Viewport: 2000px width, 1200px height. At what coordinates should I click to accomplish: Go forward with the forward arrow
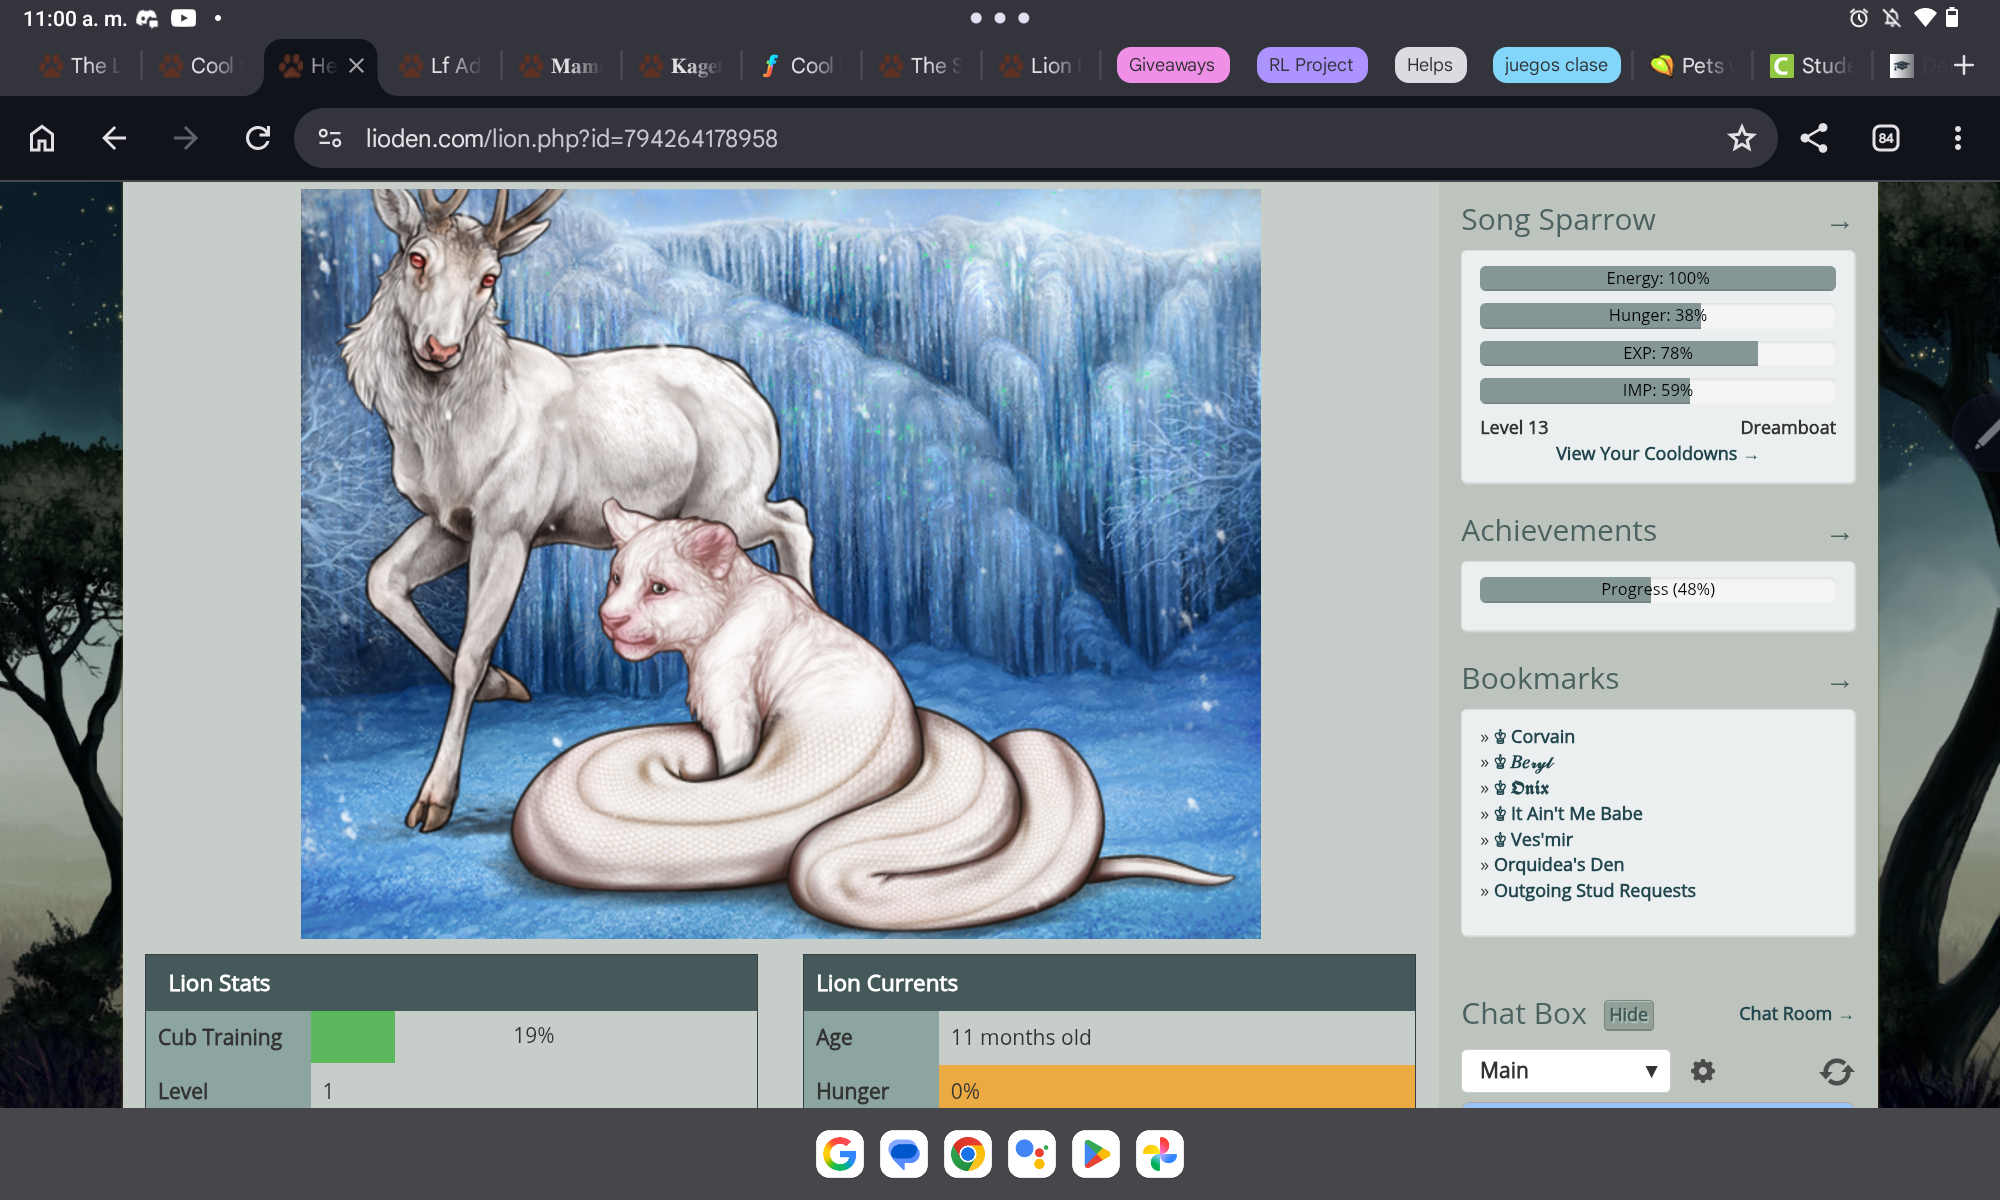186,138
